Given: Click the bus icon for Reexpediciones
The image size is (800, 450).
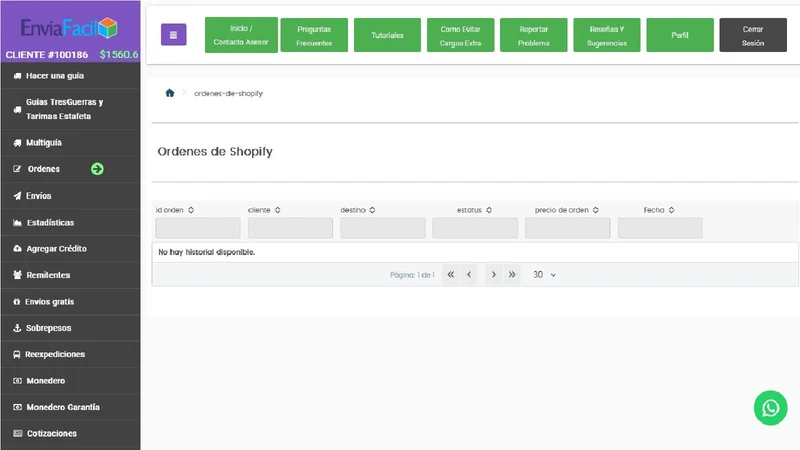Looking at the screenshot, I should (17, 354).
